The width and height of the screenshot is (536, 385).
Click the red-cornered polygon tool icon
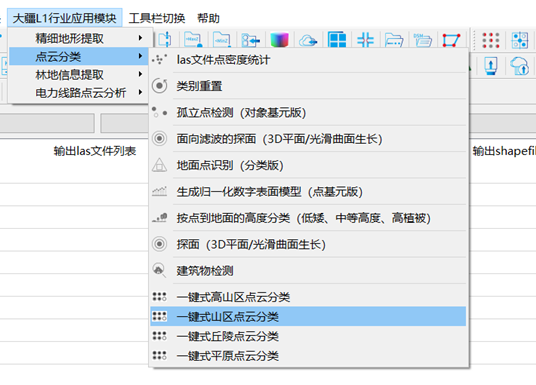pos(451,40)
